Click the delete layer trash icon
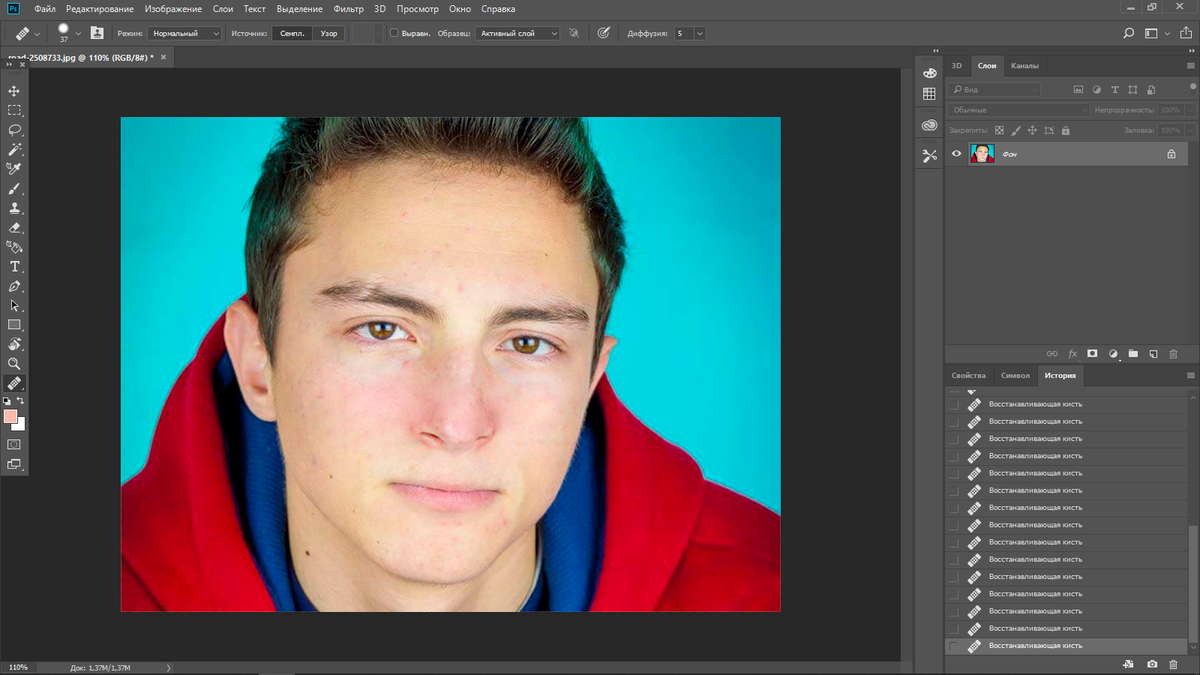This screenshot has width=1200, height=675. (1174, 354)
